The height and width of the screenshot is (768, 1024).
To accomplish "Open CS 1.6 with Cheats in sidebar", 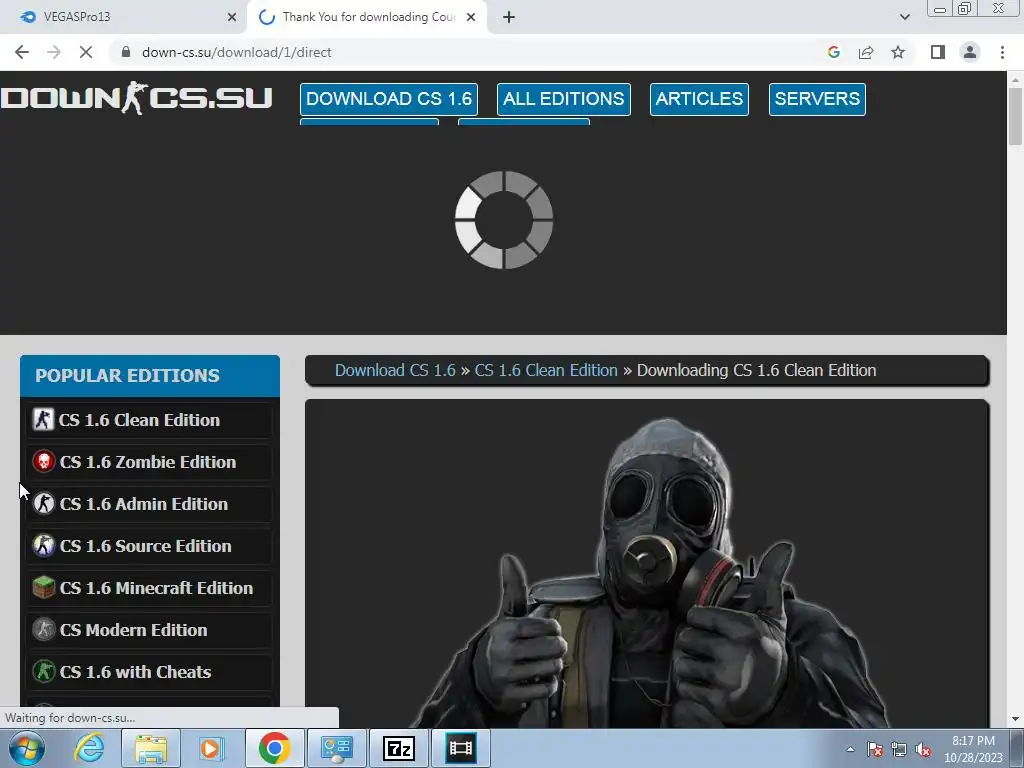I will pos(150,671).
